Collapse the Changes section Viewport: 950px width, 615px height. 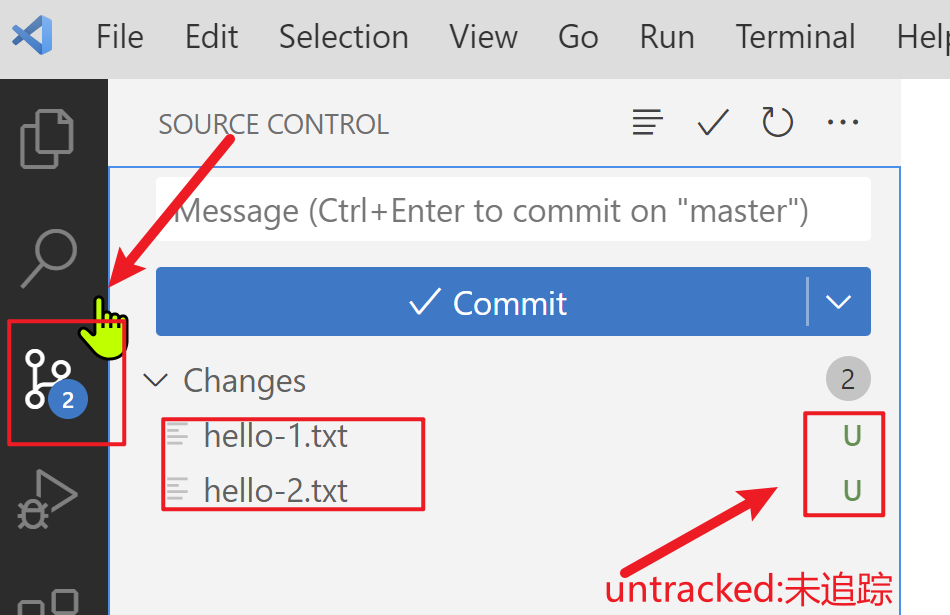tap(156, 380)
